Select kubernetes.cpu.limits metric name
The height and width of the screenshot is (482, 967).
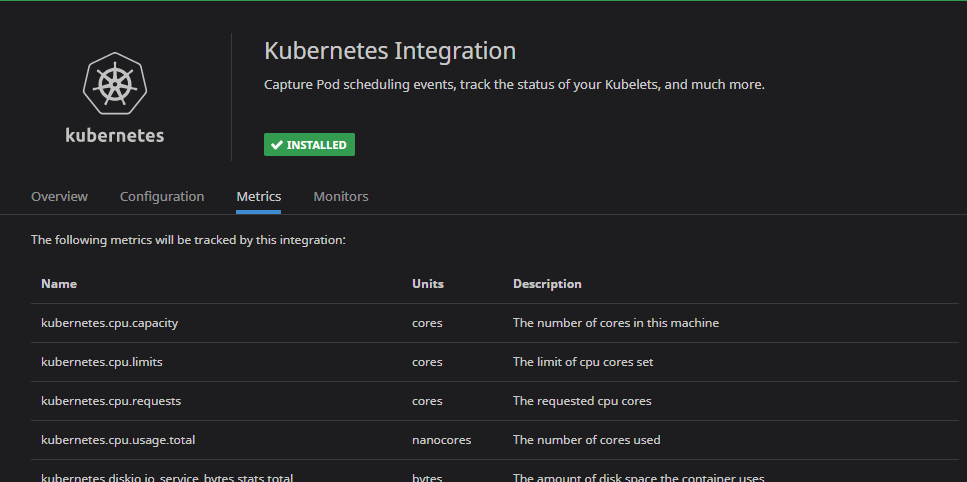(102, 362)
